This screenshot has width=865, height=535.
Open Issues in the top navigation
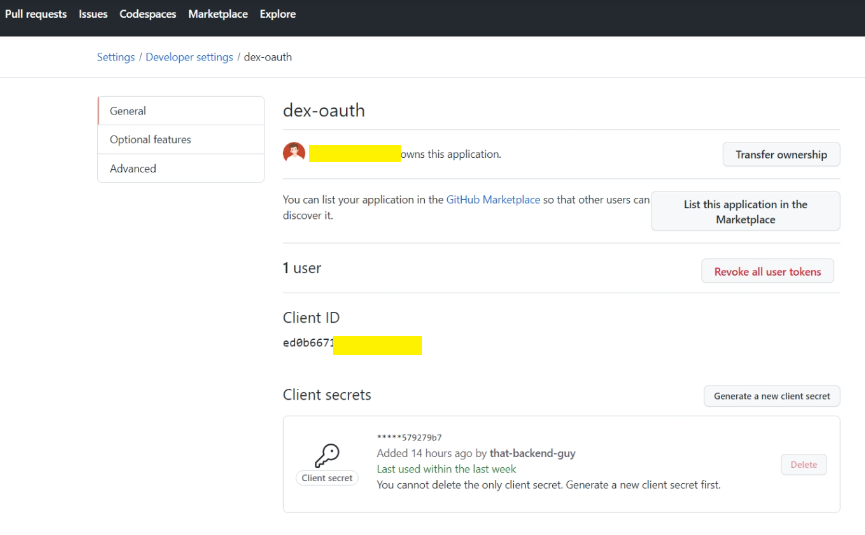(x=93, y=14)
